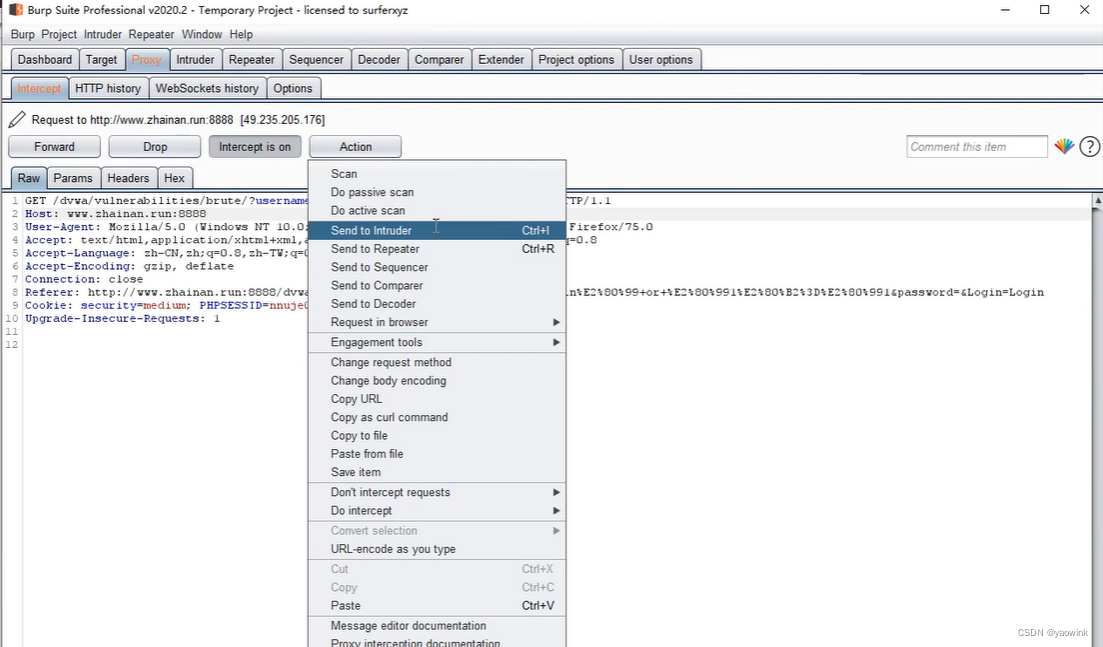Switch to the Target tab
This screenshot has height=647, width=1103.
pos(101,60)
